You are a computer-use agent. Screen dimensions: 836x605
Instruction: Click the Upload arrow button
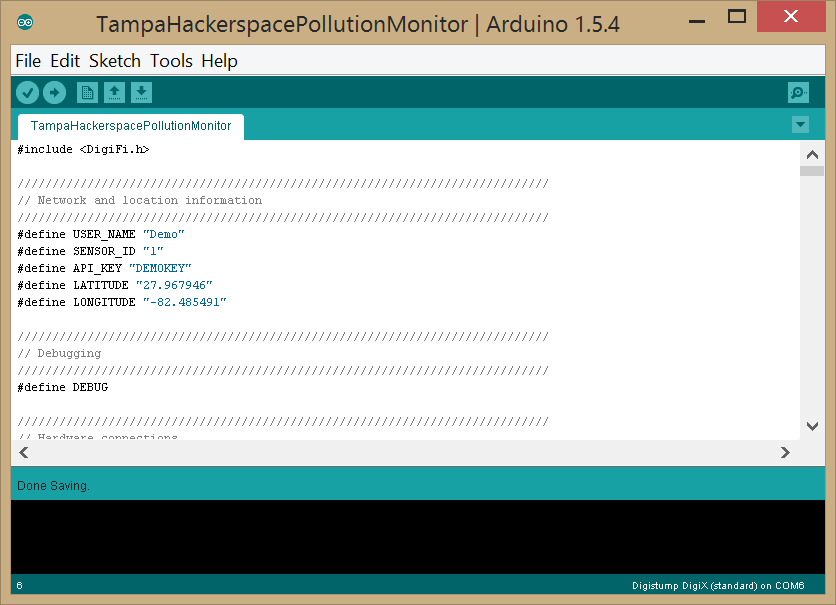point(54,93)
